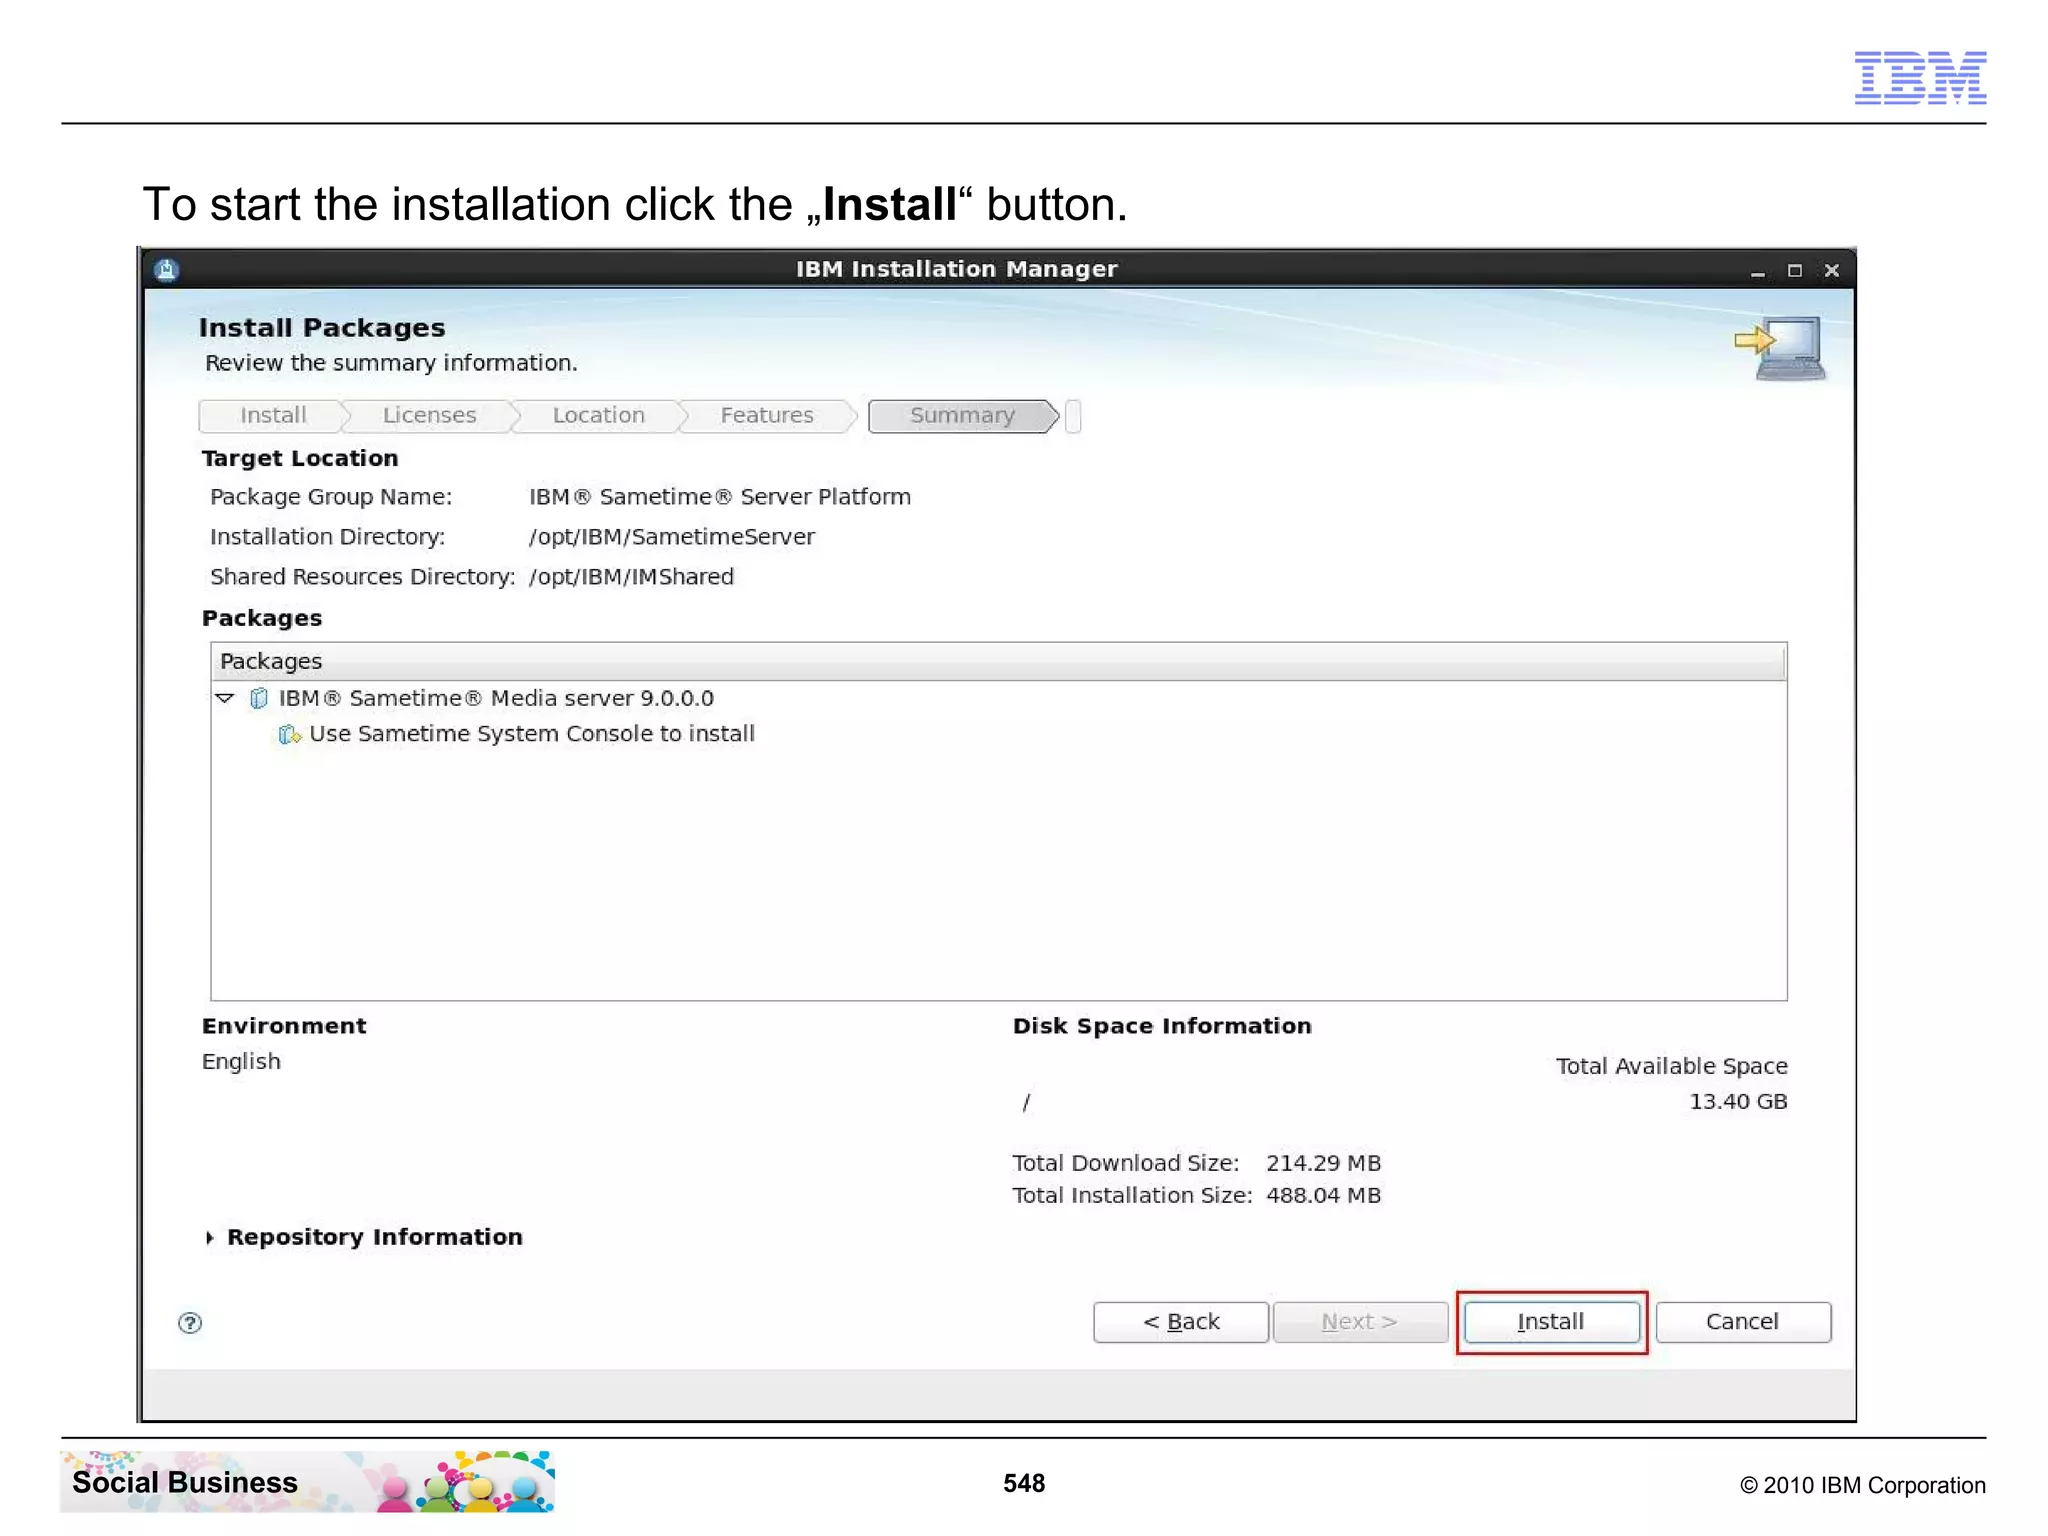This screenshot has width=2048, height=1536.
Task: Minimize the IBM Installation Manager window
Action: coord(1757,271)
